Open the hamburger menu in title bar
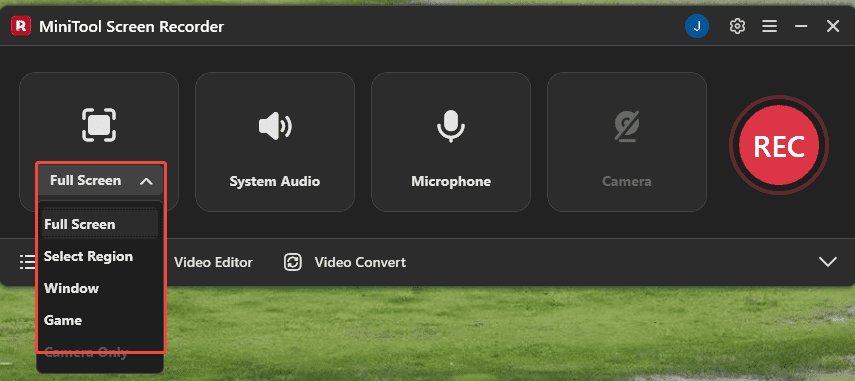The height and width of the screenshot is (381, 855). pyautogui.click(x=769, y=26)
